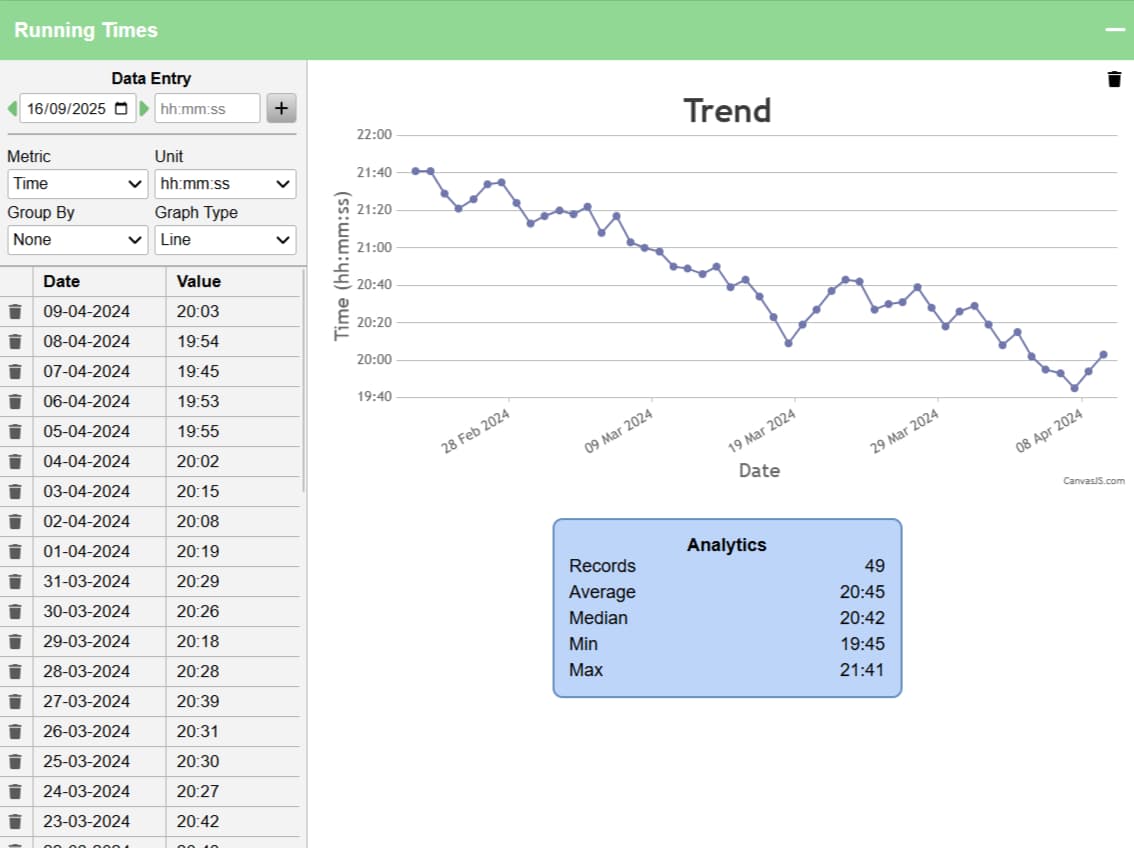1134x848 pixels.
Task: Delete the 01-04-2024 record
Action: pos(15,552)
